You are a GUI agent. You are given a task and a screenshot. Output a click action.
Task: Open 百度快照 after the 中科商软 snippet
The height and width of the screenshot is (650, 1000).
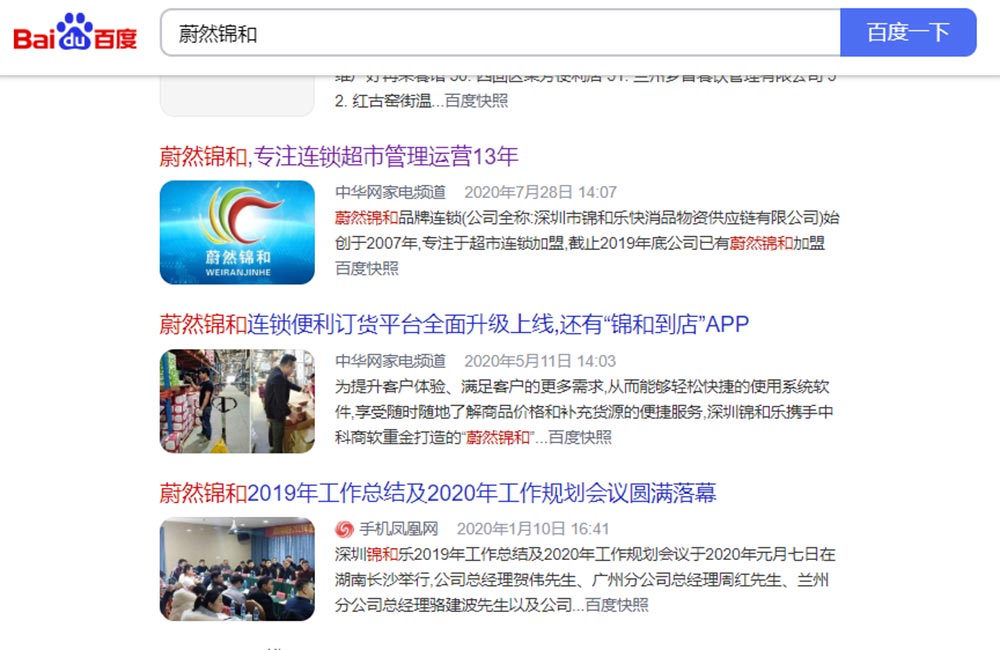point(580,437)
